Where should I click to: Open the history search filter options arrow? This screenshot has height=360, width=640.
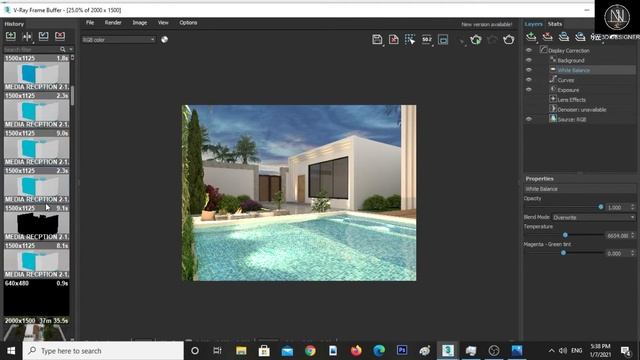pyautogui.click(x=71, y=49)
